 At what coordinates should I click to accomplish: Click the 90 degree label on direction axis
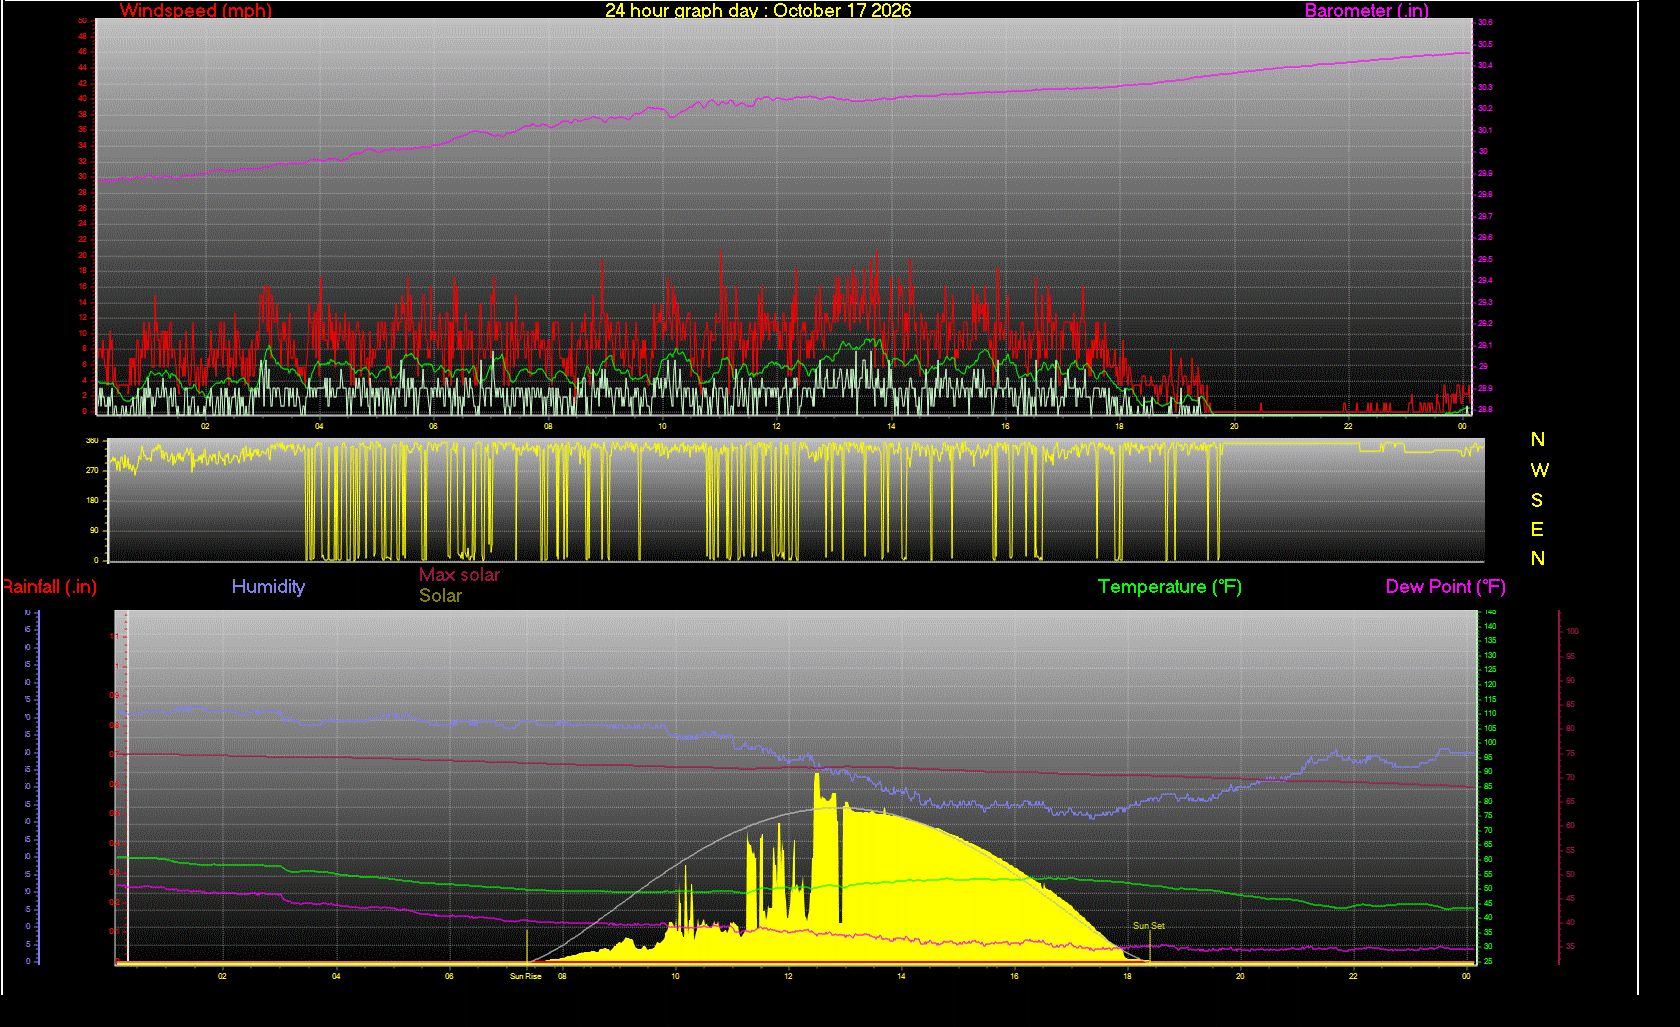click(x=94, y=530)
